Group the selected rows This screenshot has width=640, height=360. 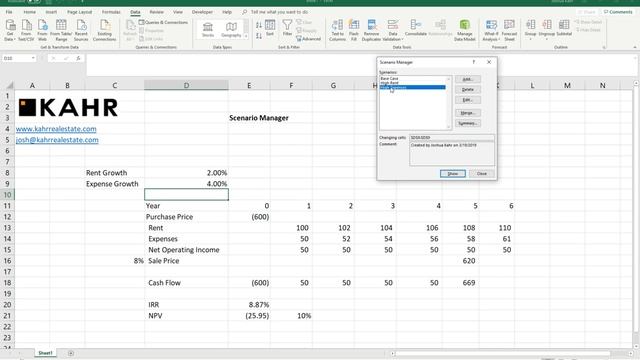(x=530, y=29)
